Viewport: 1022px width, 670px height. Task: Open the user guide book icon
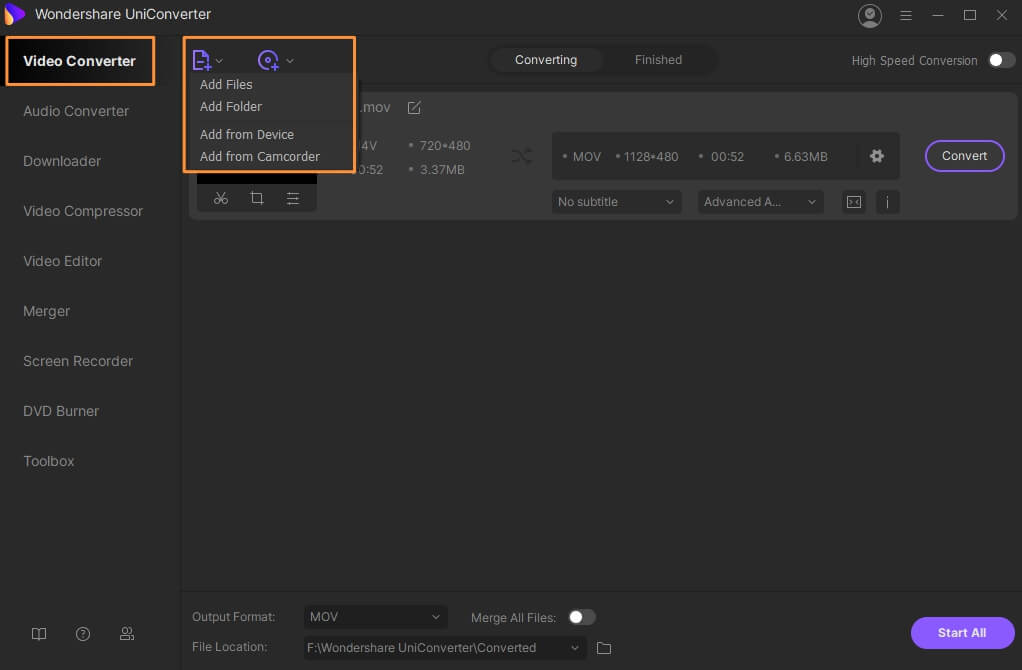(39, 634)
